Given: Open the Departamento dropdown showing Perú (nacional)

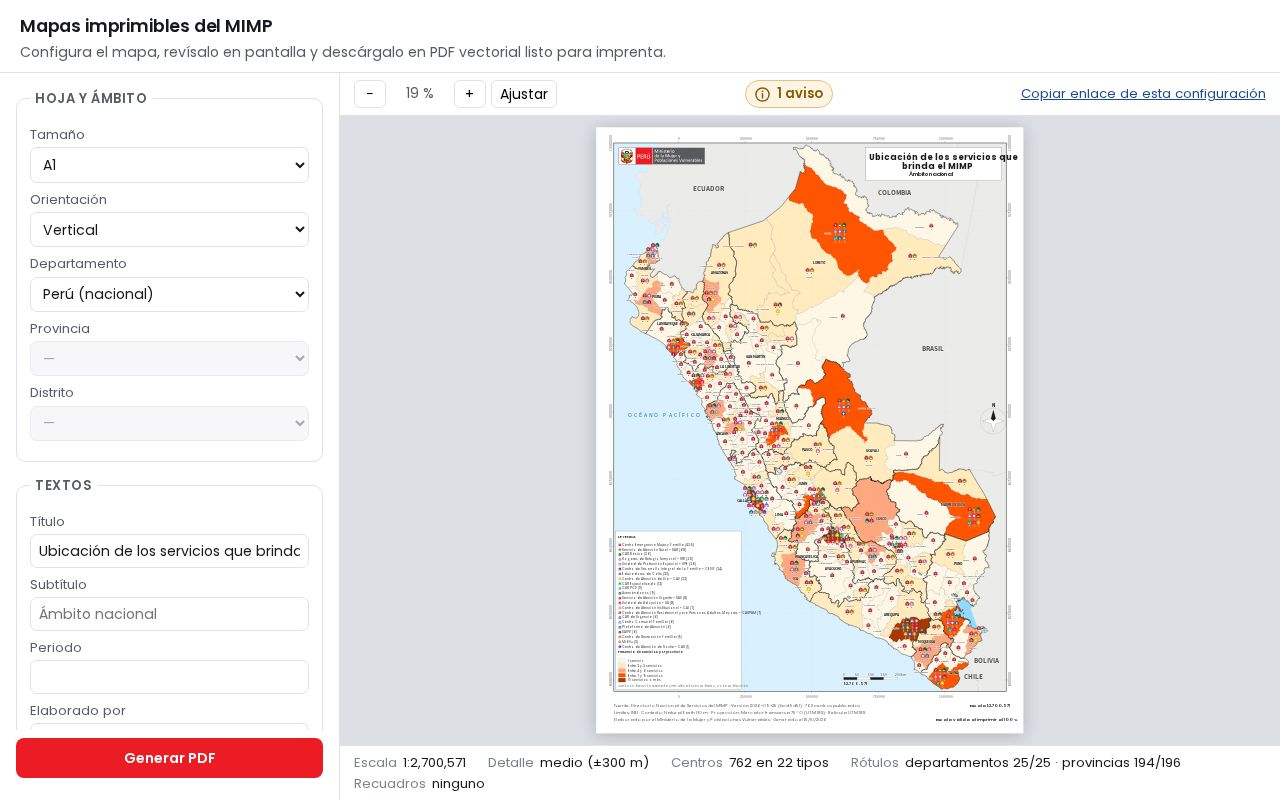Looking at the screenshot, I should pyautogui.click(x=169, y=294).
